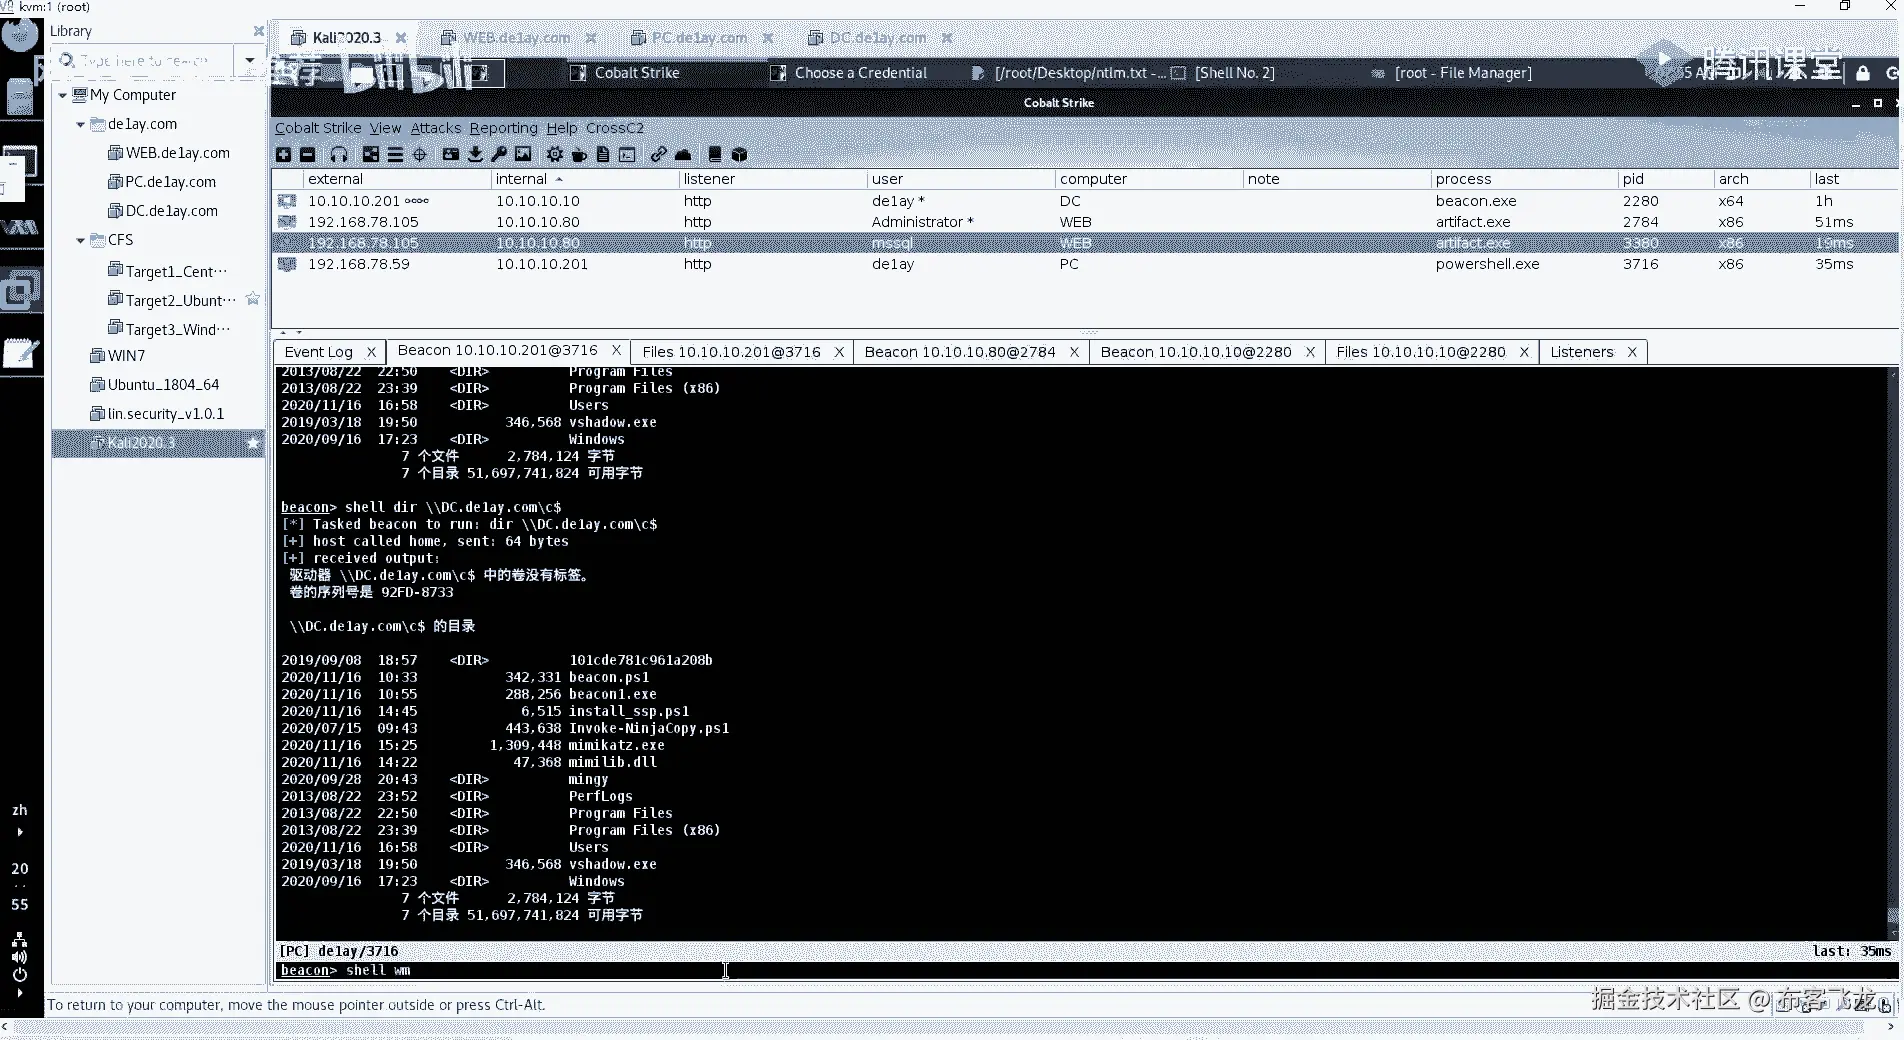Select PC.de1ay.com in the library tree

coord(170,182)
